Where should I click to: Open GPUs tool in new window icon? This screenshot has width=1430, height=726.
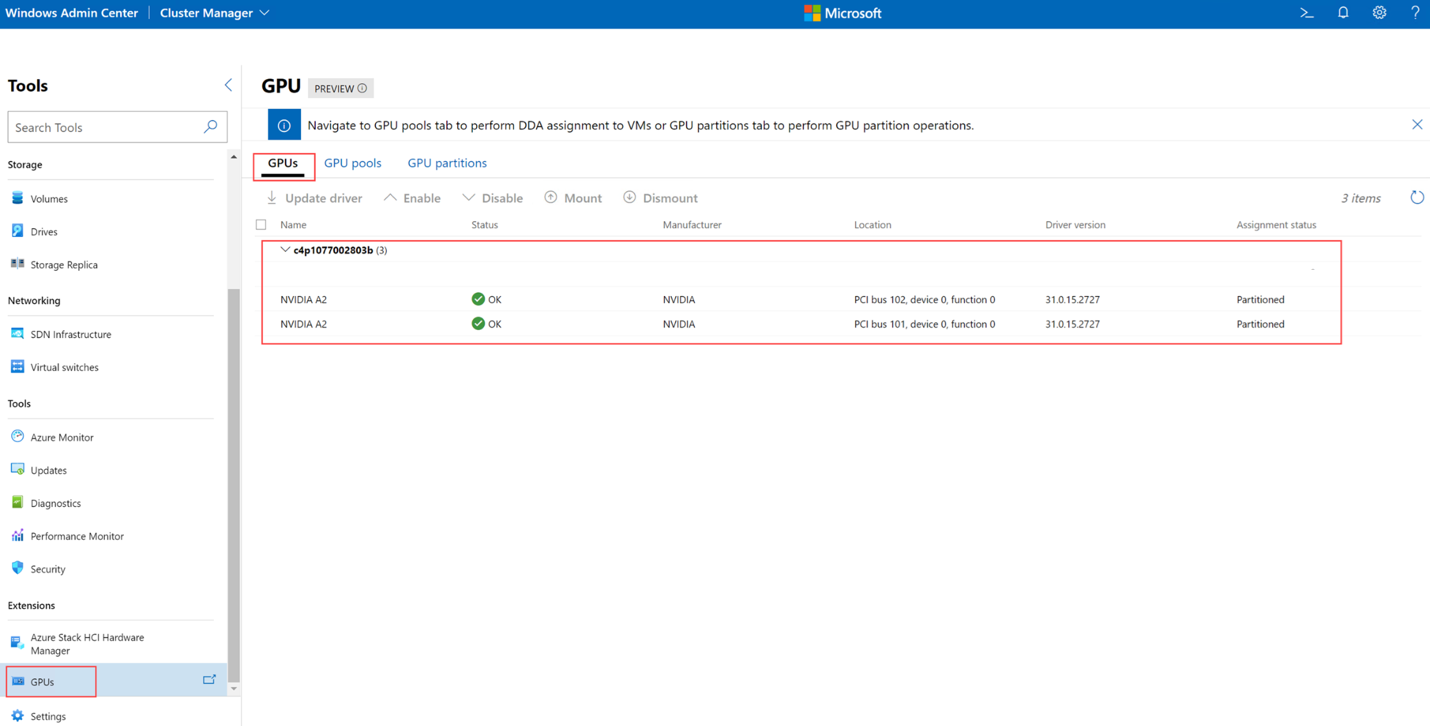click(209, 680)
